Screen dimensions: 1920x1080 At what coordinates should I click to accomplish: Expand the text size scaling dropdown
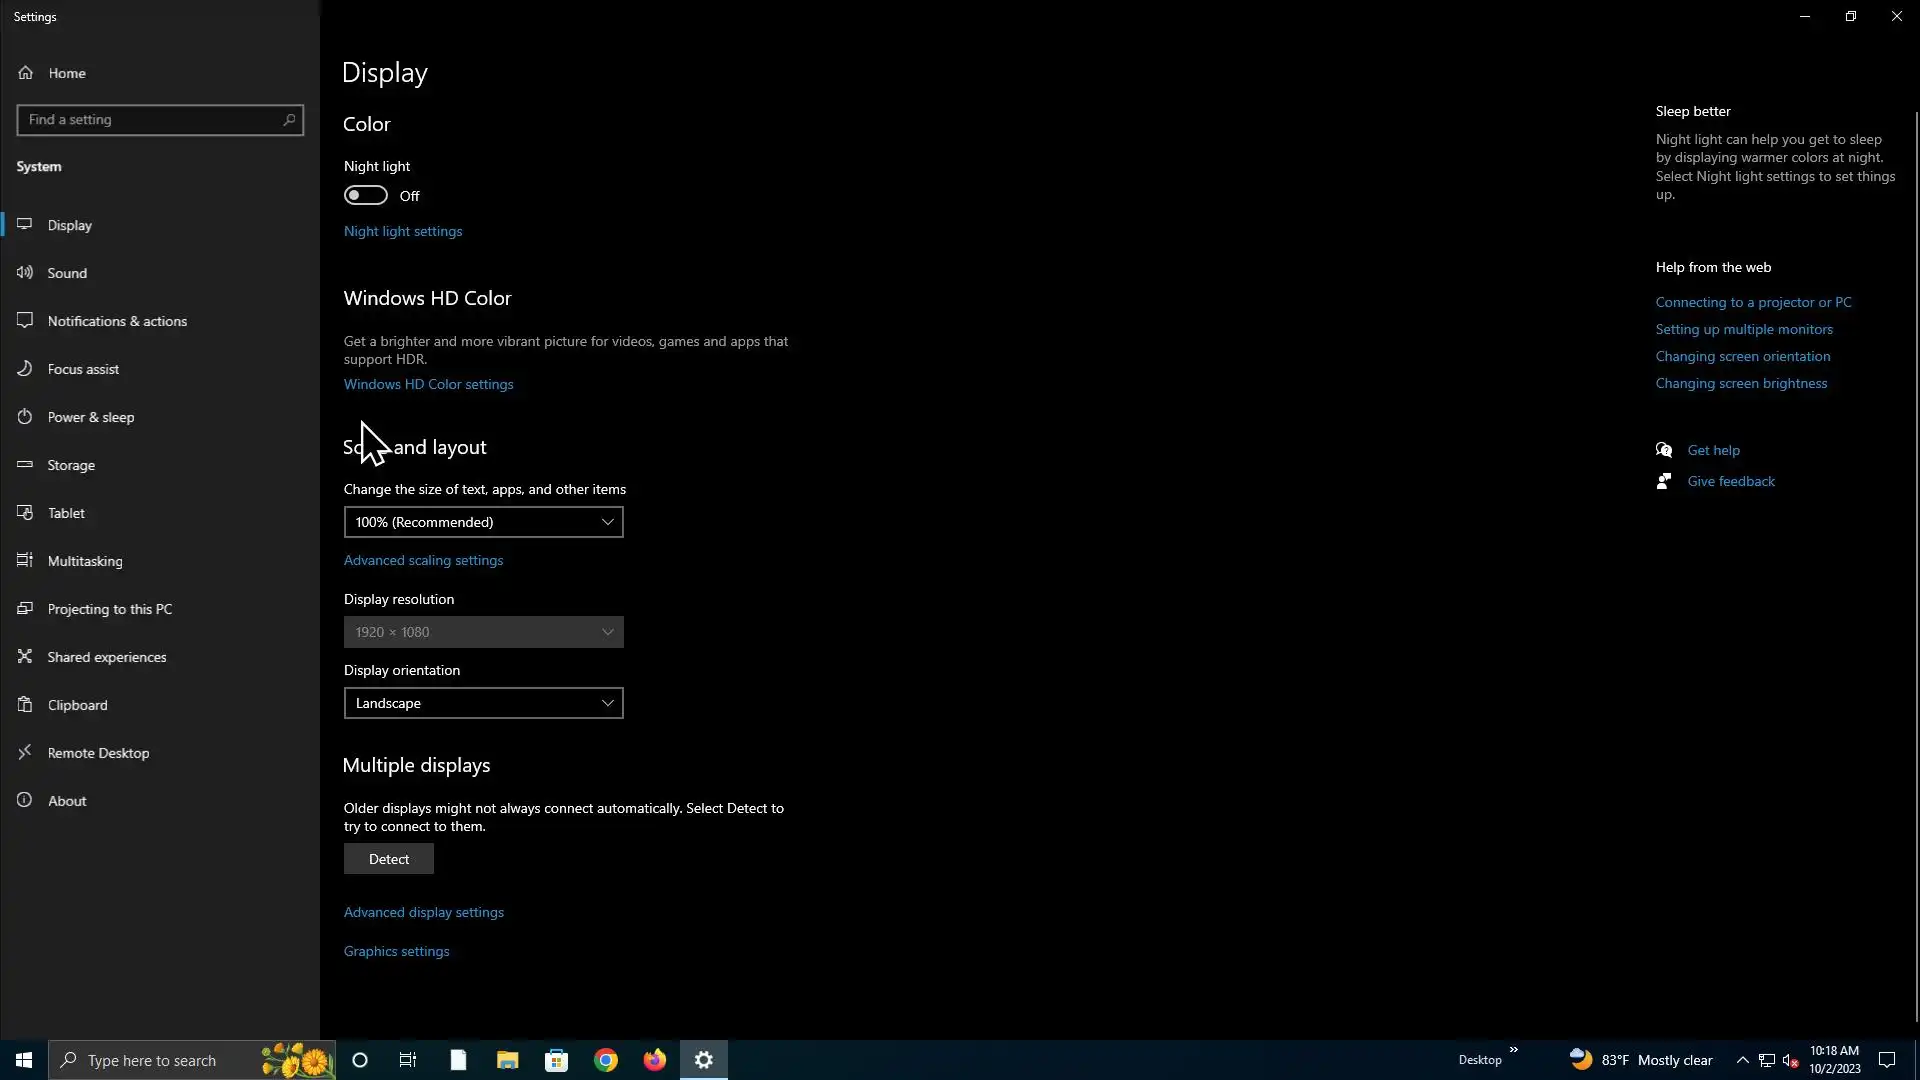pyautogui.click(x=483, y=522)
